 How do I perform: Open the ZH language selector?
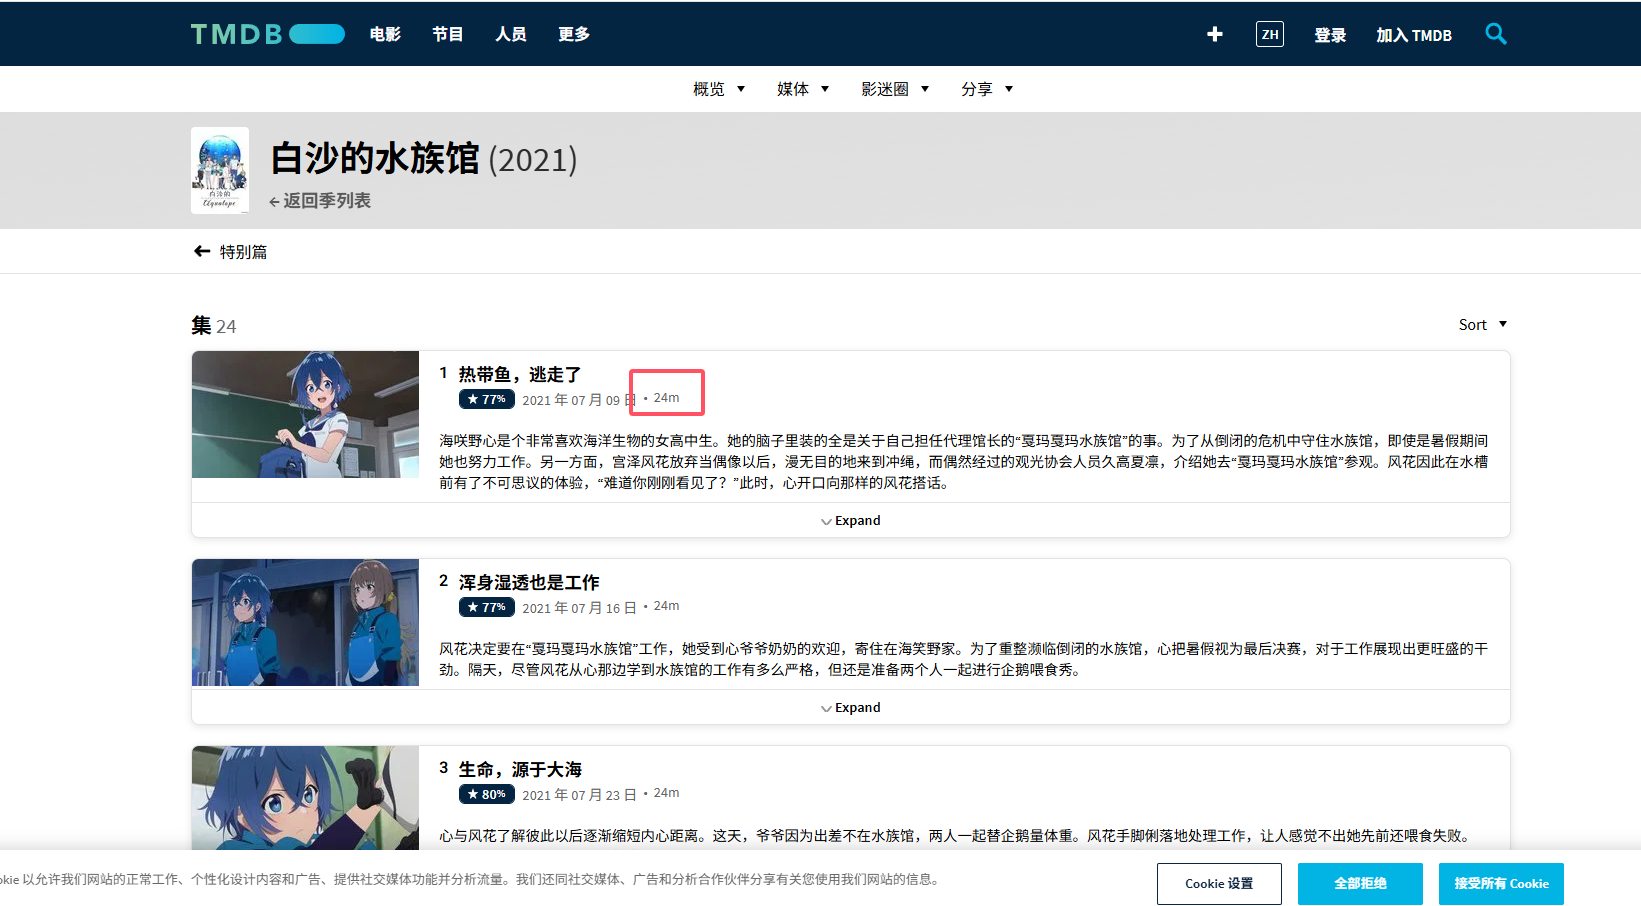1270,34
